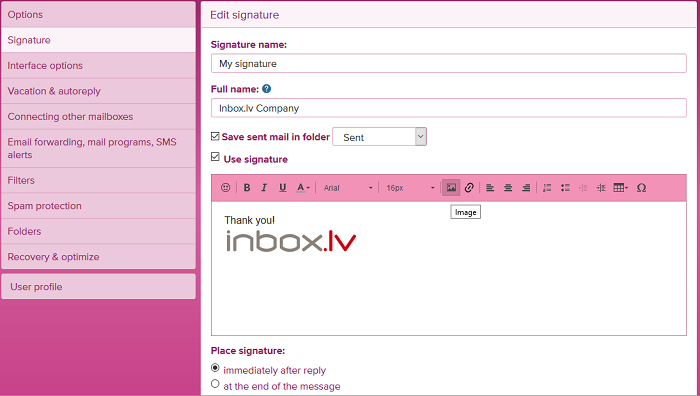
Task: Open the Sent folder dropdown
Action: pos(379,137)
